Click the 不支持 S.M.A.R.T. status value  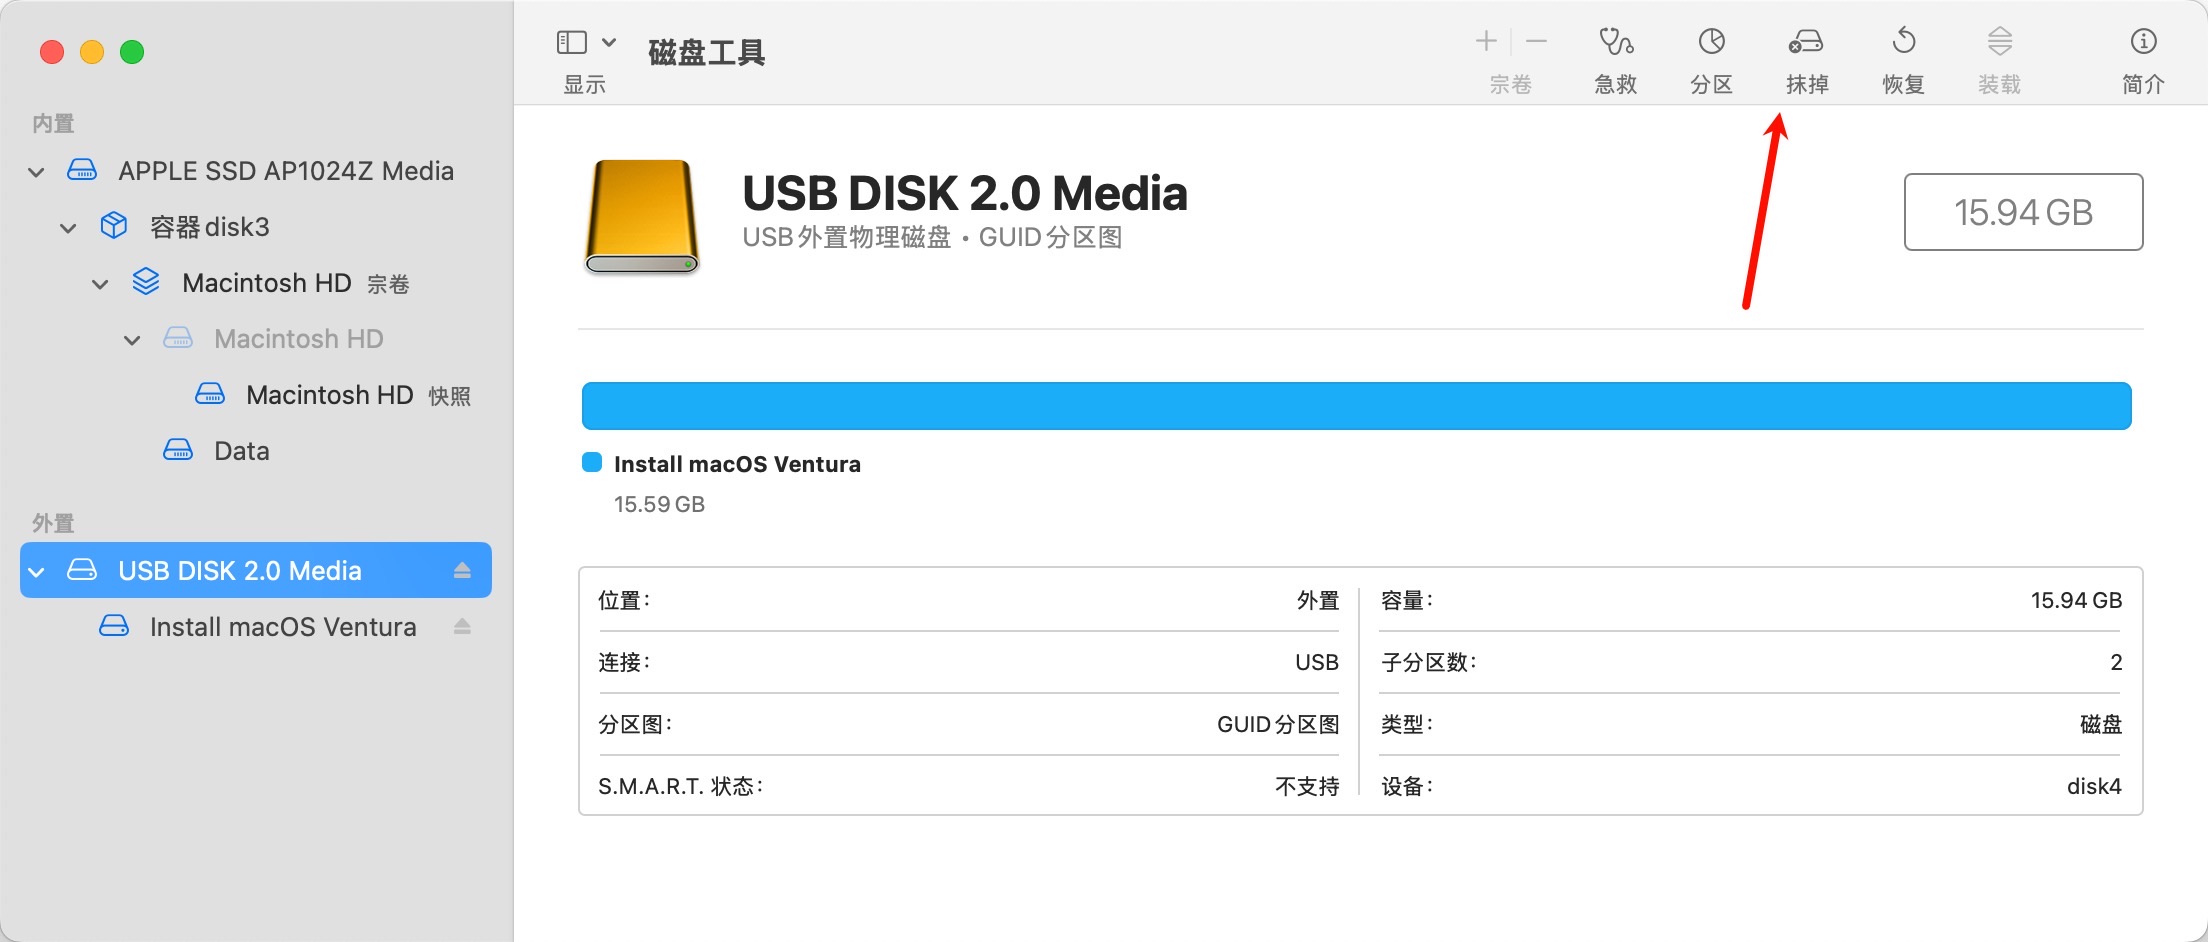click(x=1307, y=786)
